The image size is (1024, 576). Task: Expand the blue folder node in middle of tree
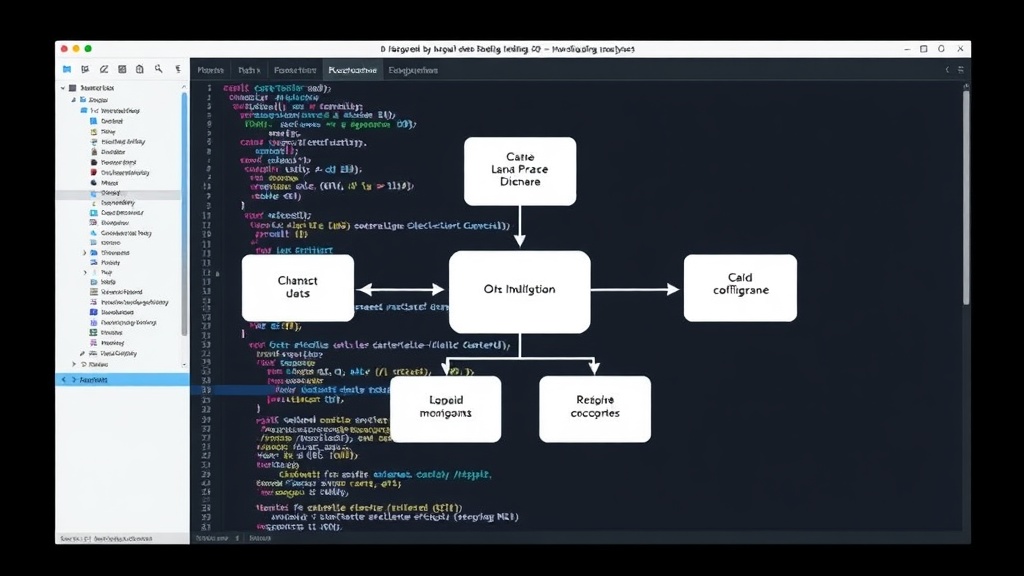(84, 253)
